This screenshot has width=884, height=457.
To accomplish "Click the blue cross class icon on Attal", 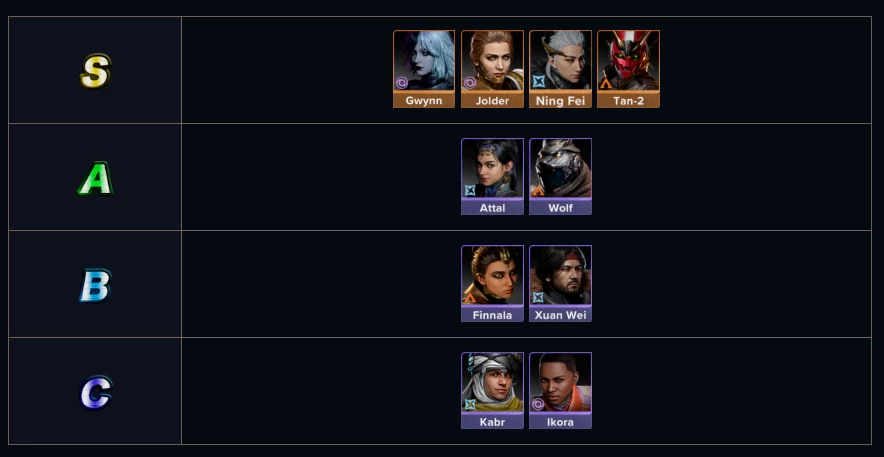I will click(470, 190).
